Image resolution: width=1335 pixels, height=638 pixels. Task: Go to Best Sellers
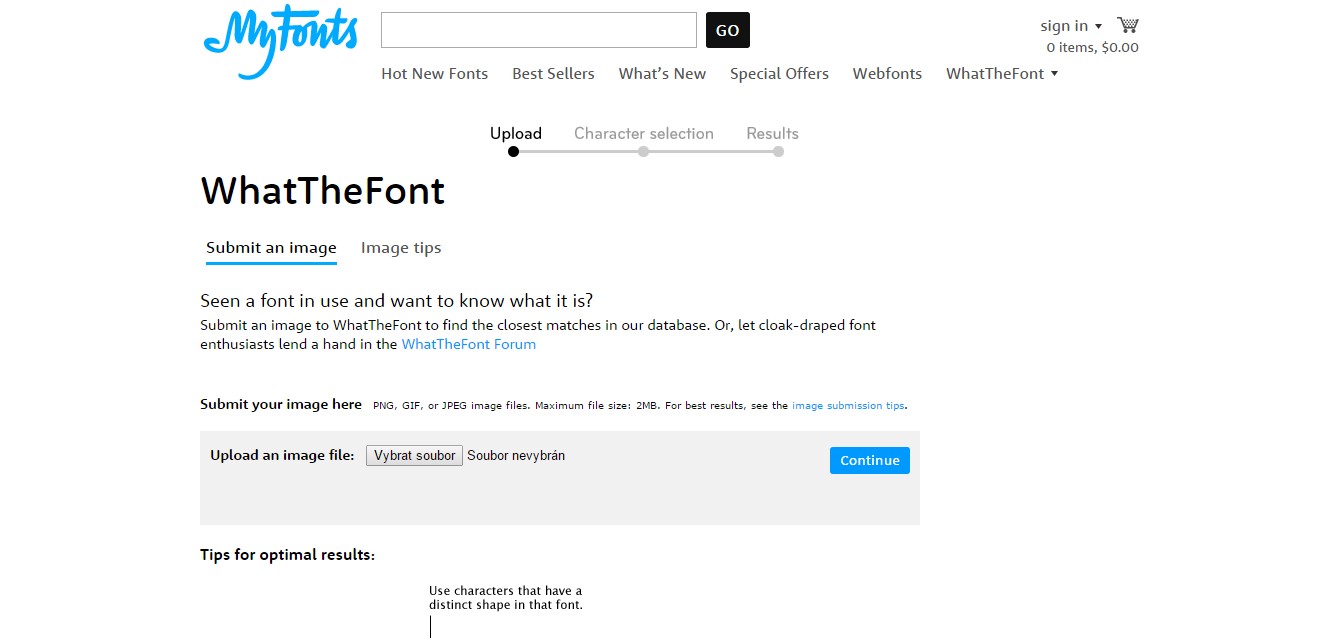[553, 74]
